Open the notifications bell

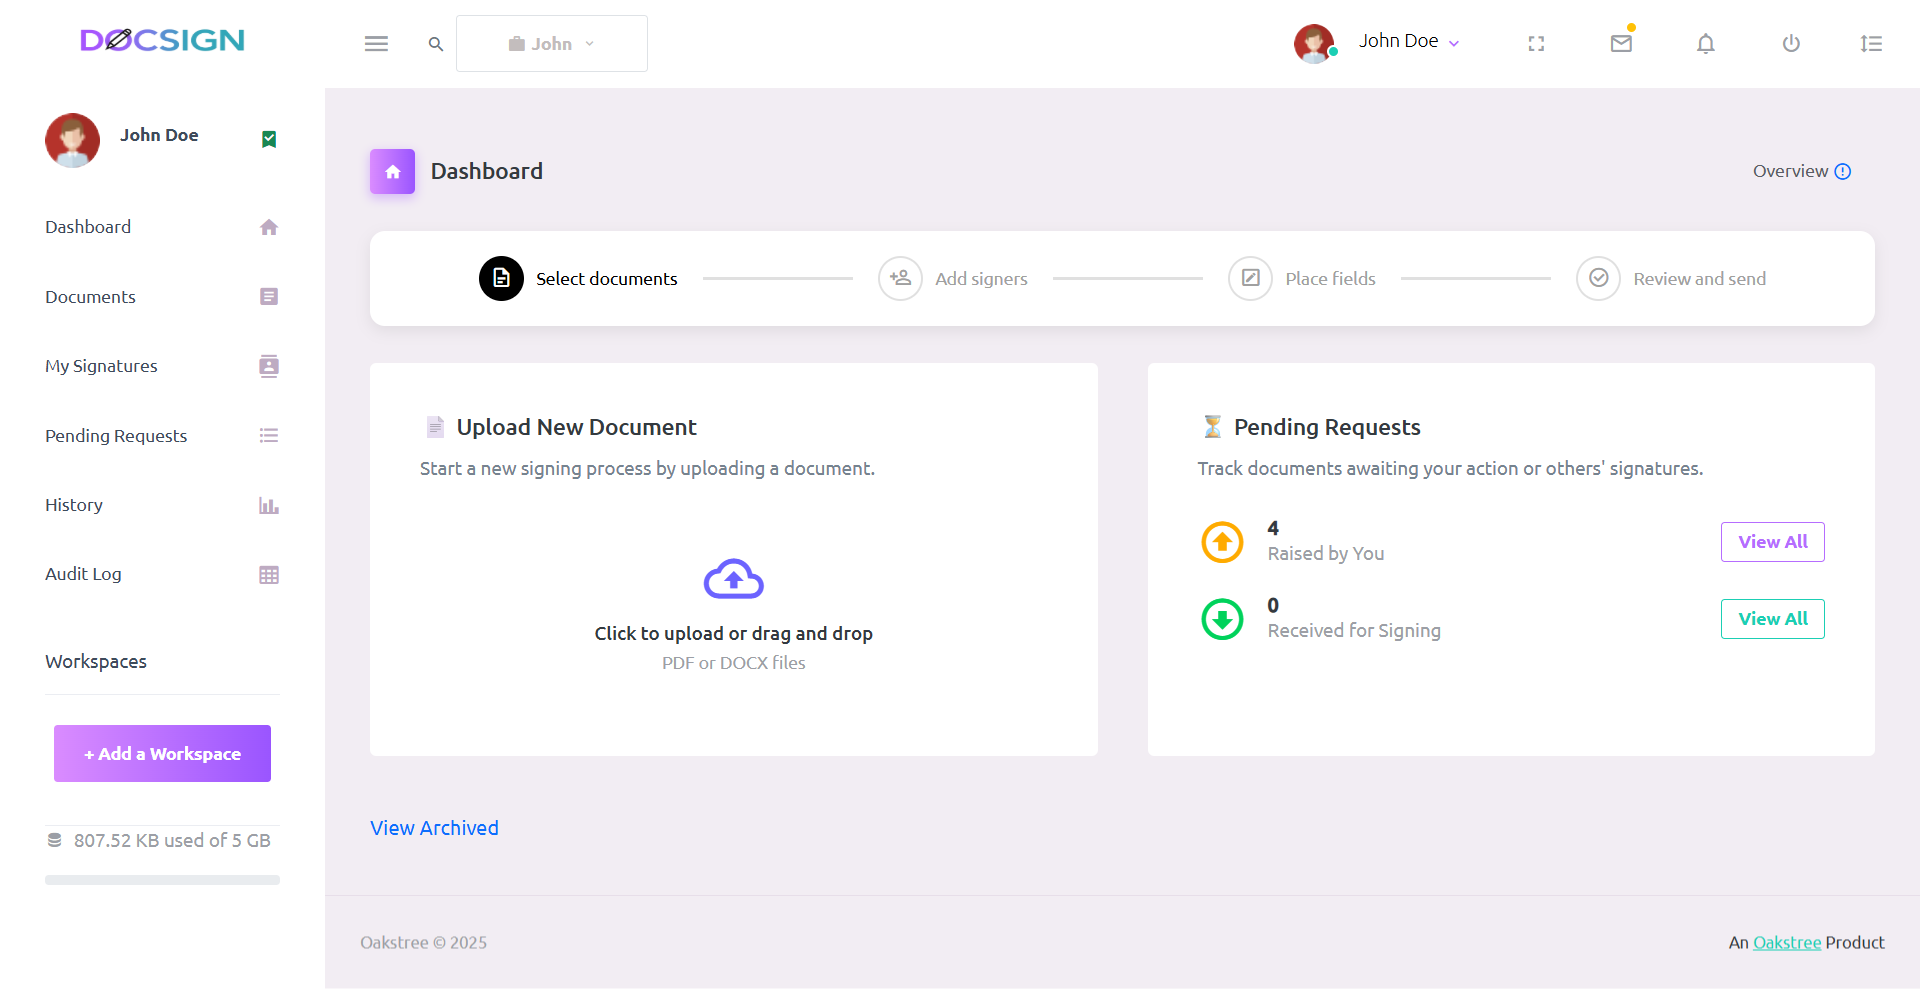pyautogui.click(x=1706, y=43)
